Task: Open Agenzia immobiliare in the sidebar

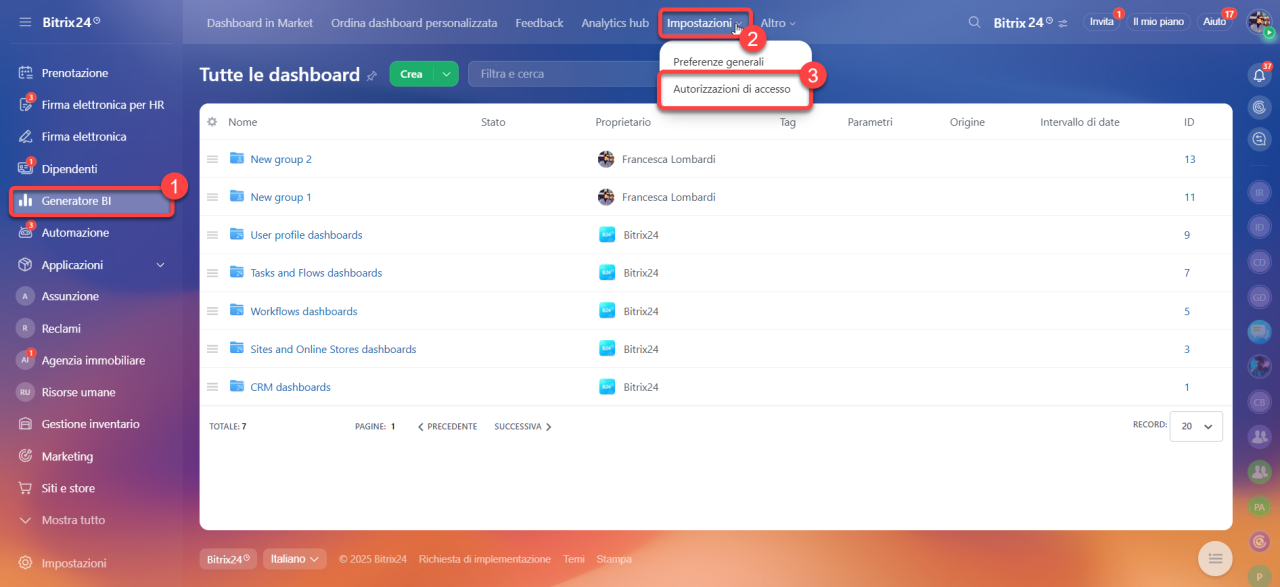Action: pyautogui.click(x=93, y=360)
